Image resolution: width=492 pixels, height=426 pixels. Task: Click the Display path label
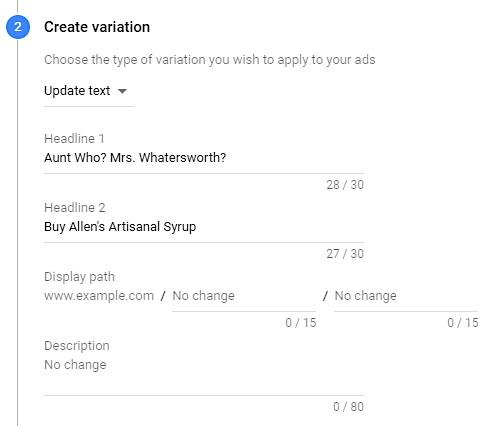79,277
